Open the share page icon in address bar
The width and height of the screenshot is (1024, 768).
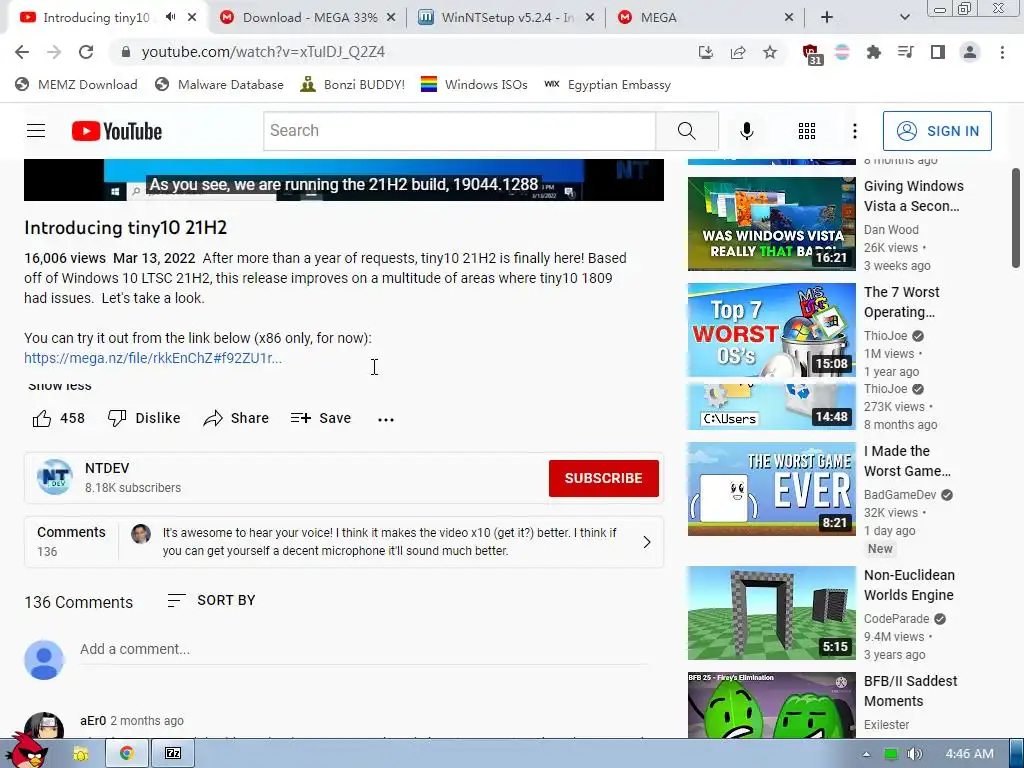coord(738,52)
